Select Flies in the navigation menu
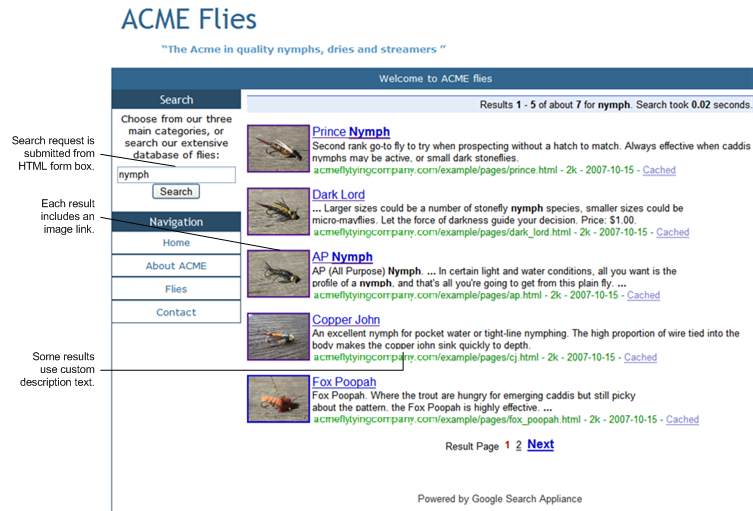This screenshot has width=753, height=511. click(x=176, y=289)
